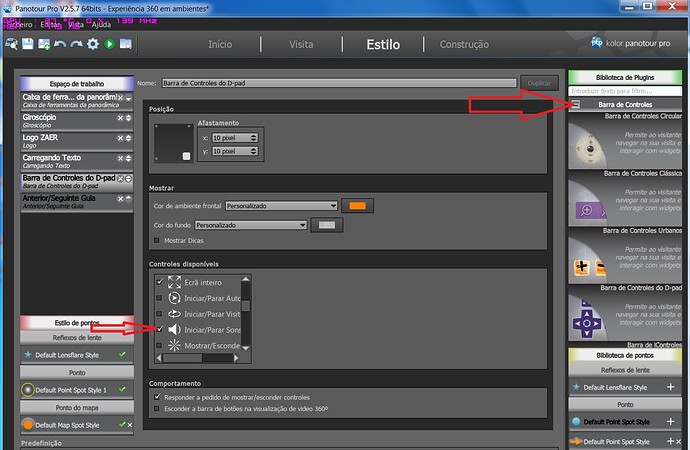Move Anterior/Seguinte Guia up with its arrow
The height and width of the screenshot is (450, 690).
click(128, 199)
